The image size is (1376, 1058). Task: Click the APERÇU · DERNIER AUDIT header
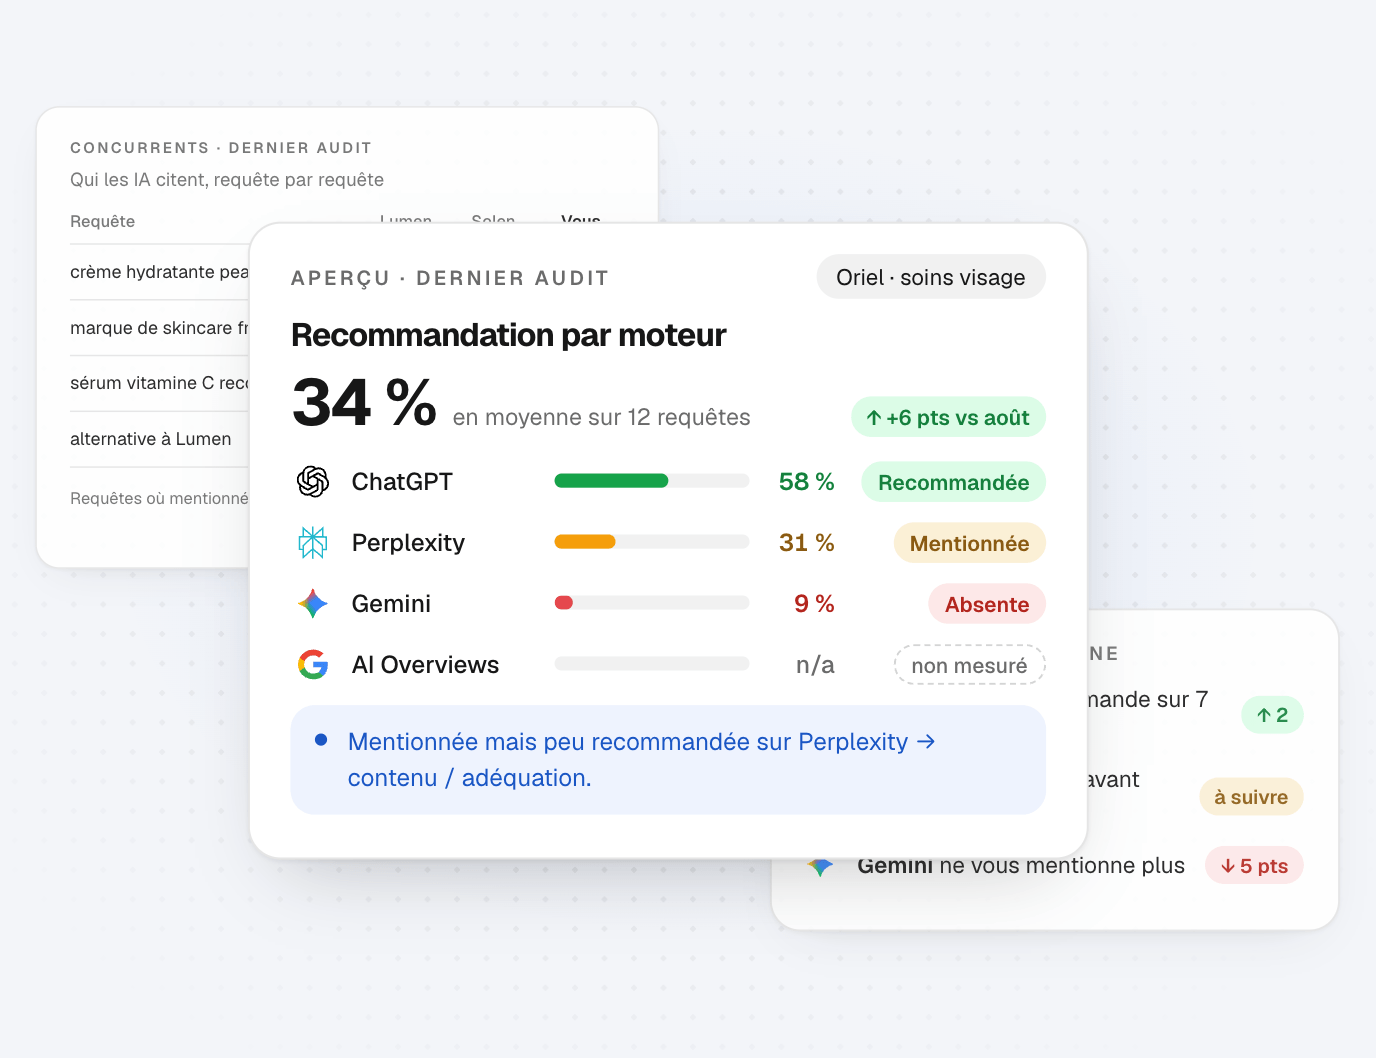pyautogui.click(x=450, y=278)
